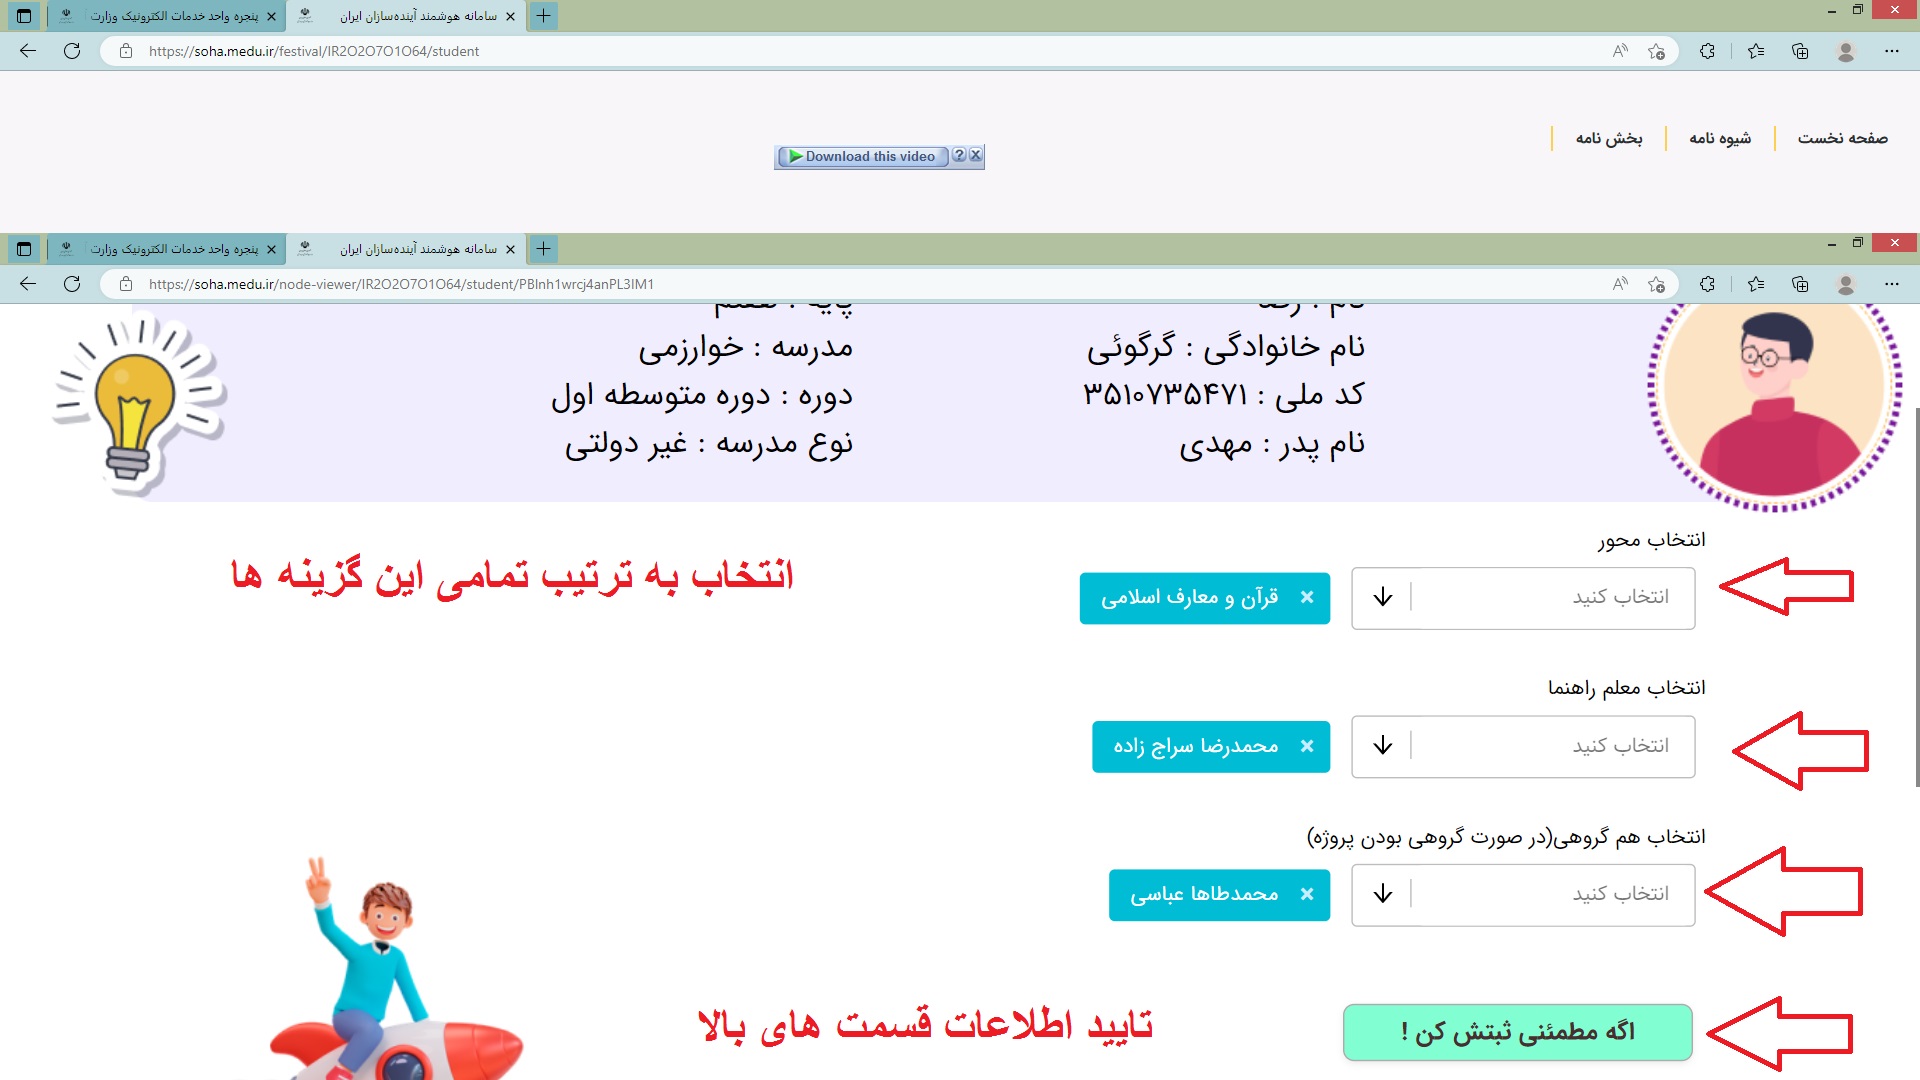Click the profile avatar in lower browser toolbar
The image size is (1920, 1080).
click(x=1846, y=284)
